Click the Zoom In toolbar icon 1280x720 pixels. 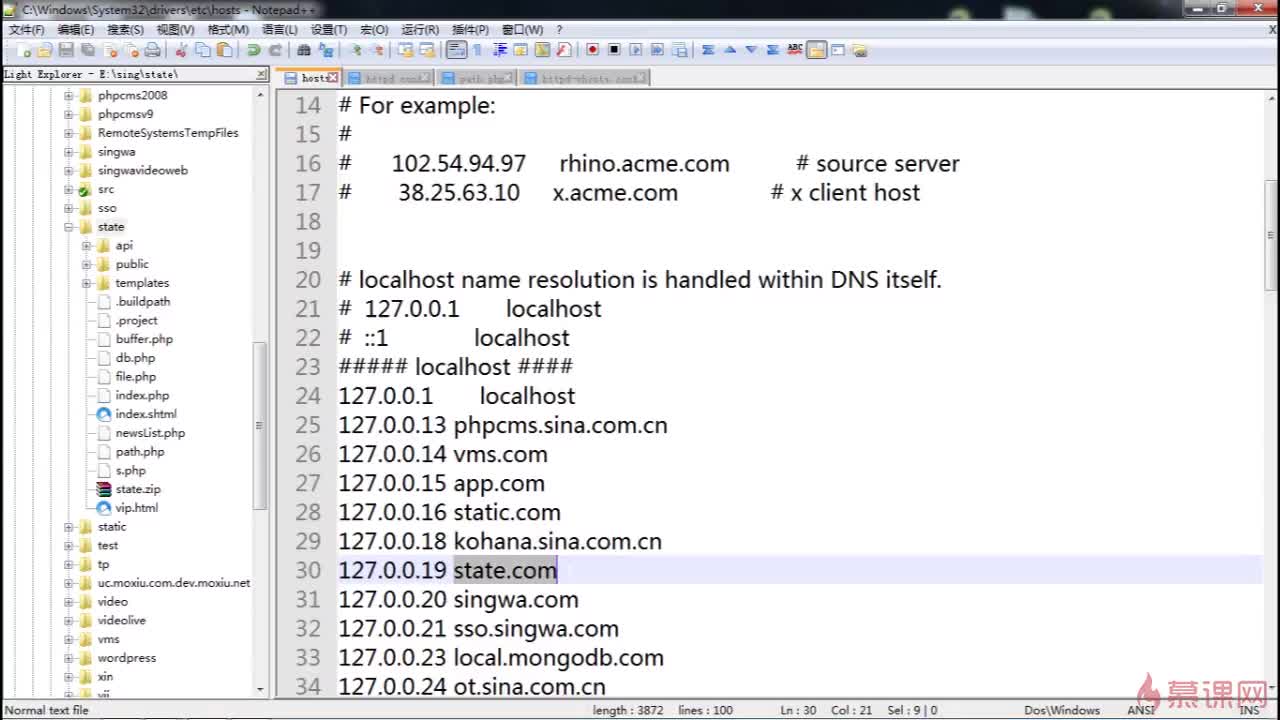click(356, 50)
